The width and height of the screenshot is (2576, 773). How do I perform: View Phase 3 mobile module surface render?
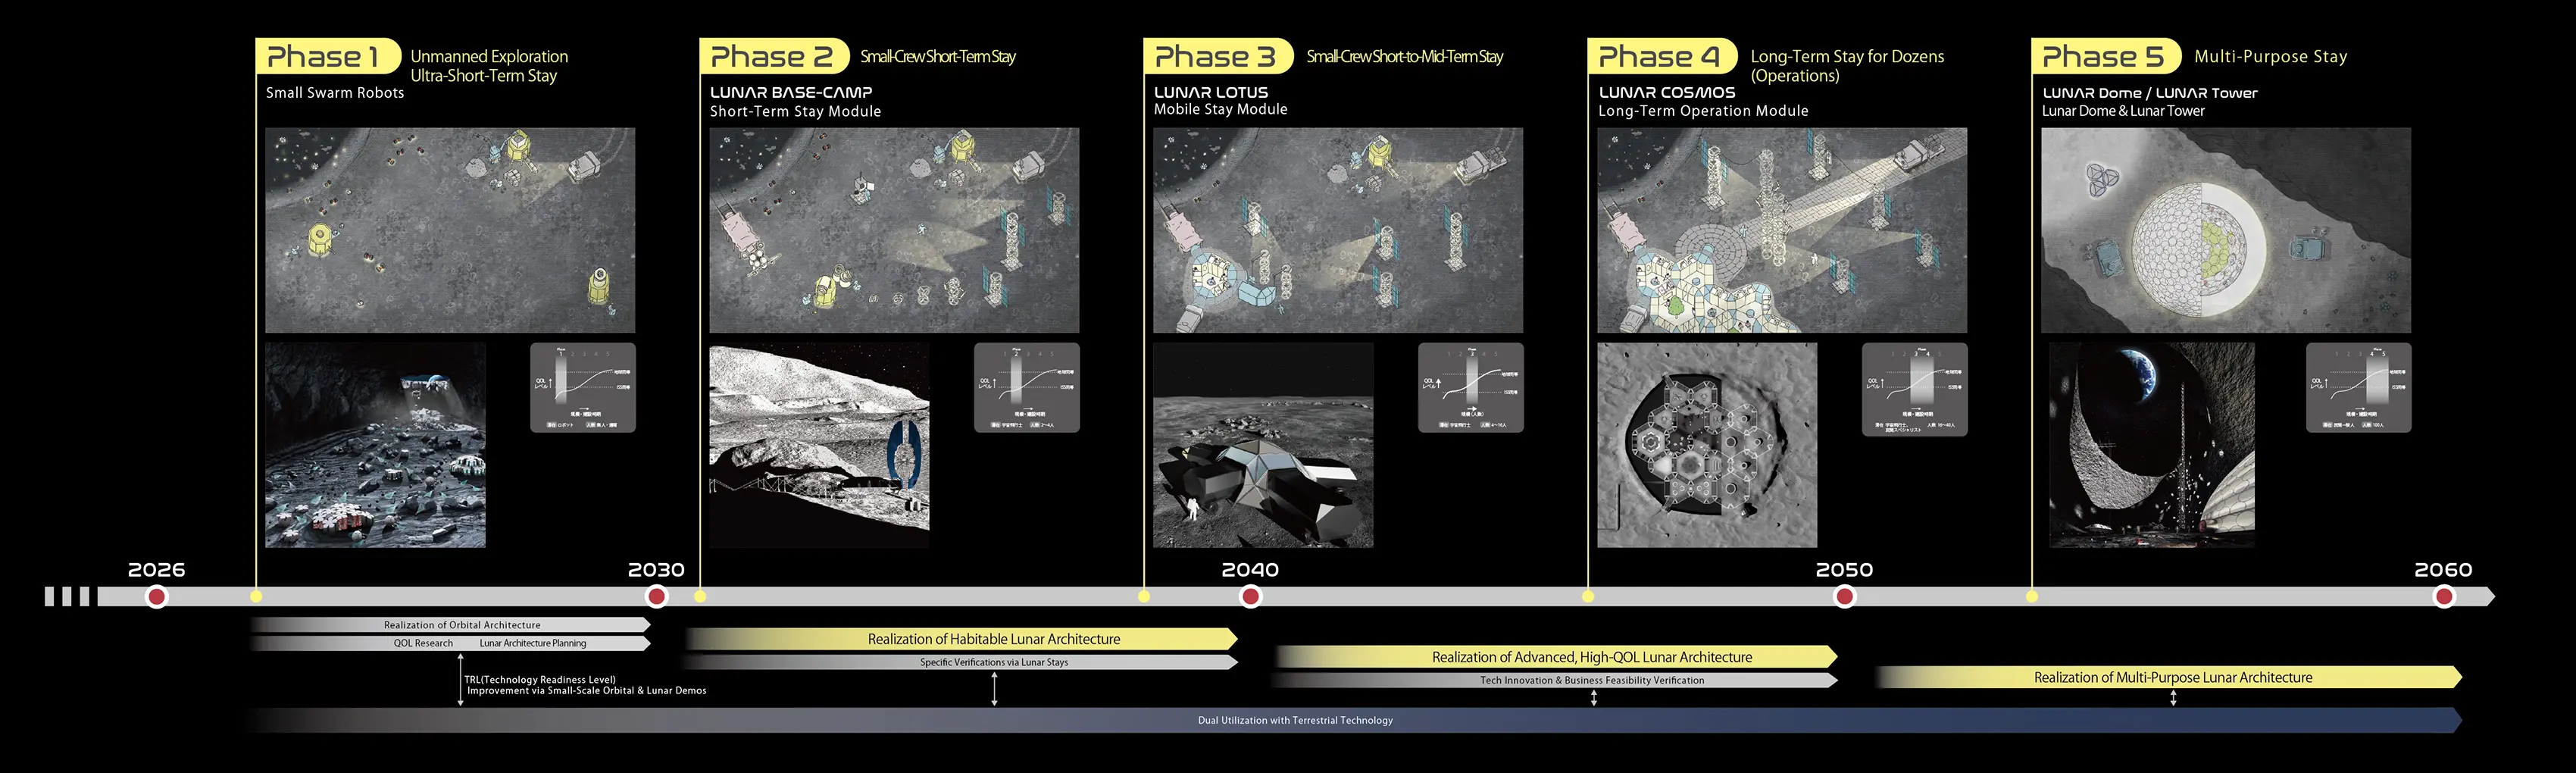pyautogui.click(x=1263, y=445)
